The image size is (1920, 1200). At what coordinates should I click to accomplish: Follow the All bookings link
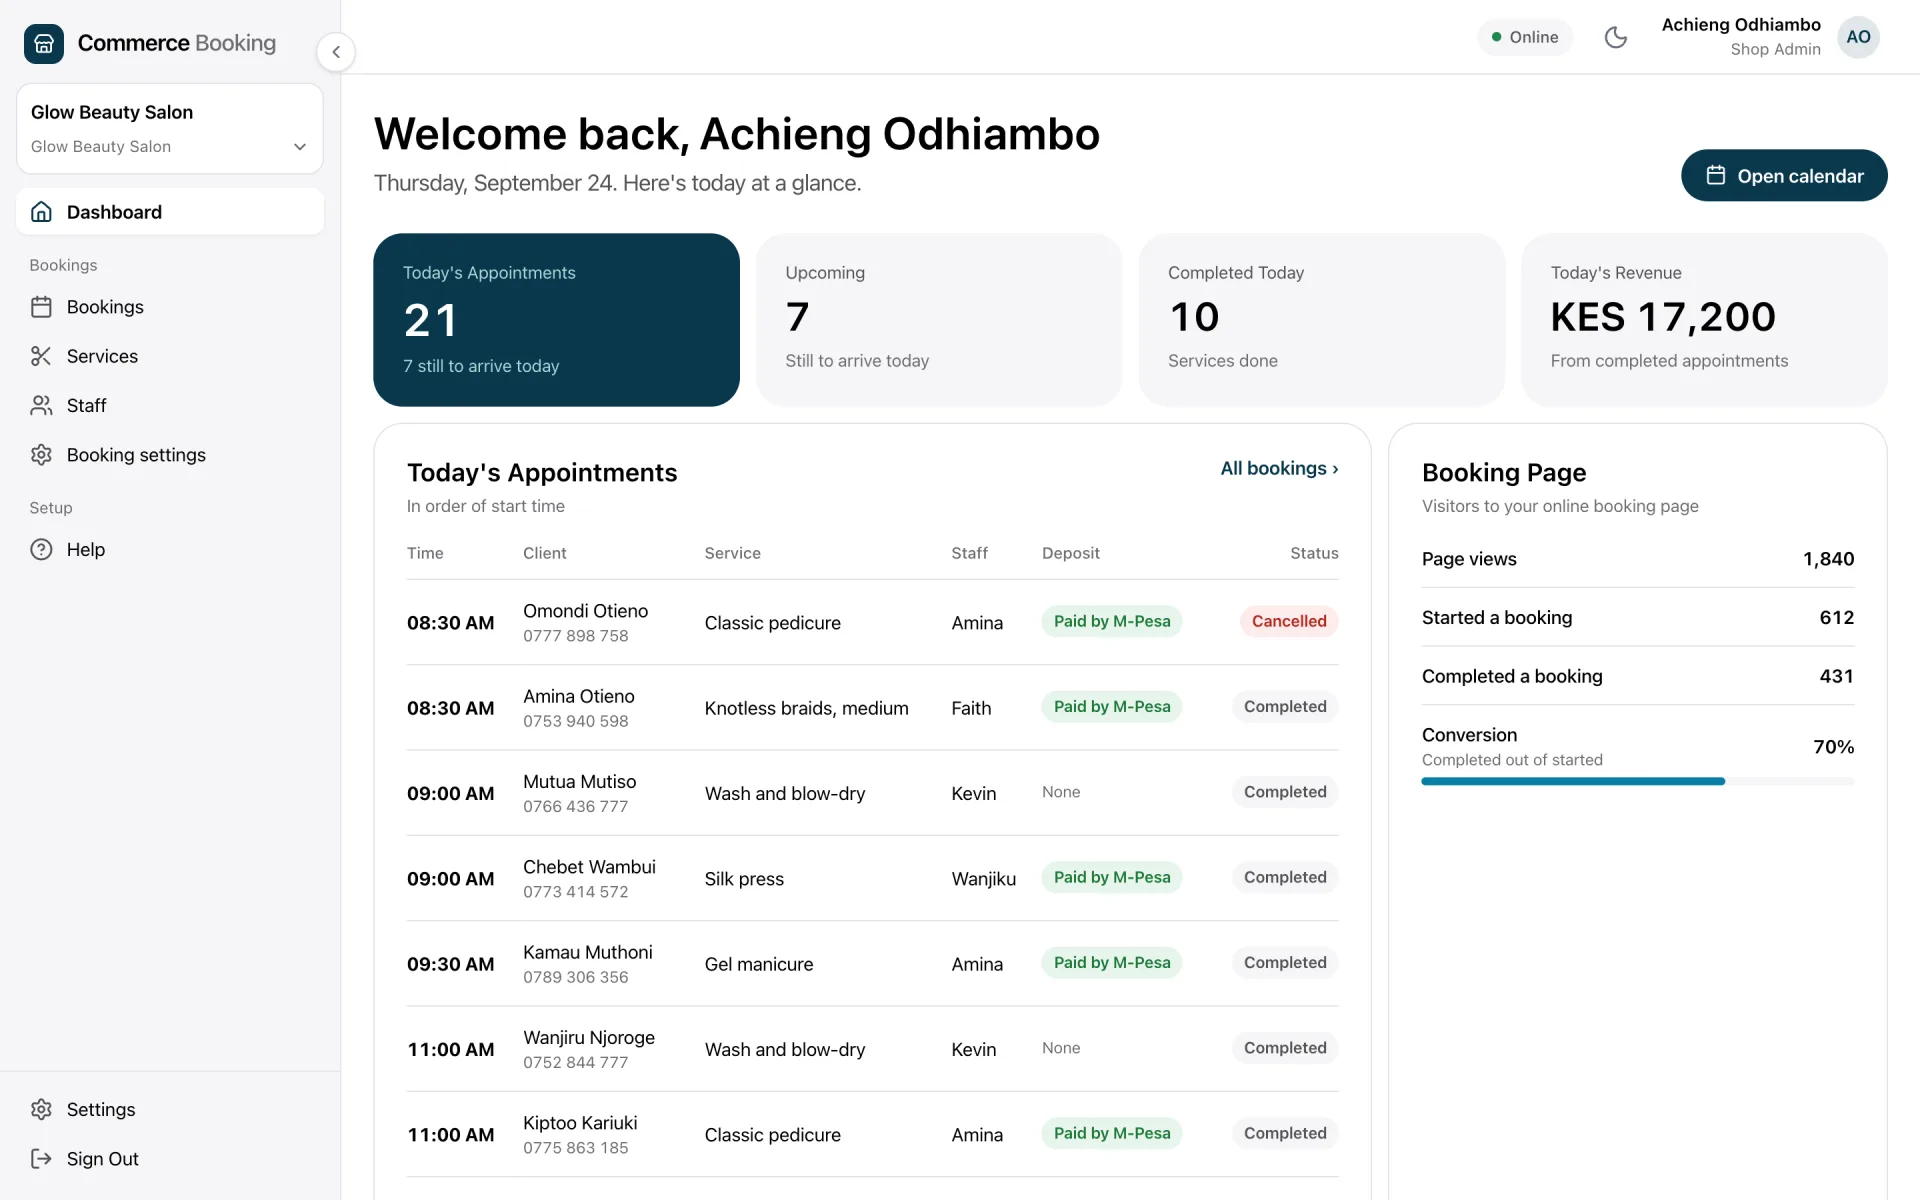pyautogui.click(x=1279, y=468)
